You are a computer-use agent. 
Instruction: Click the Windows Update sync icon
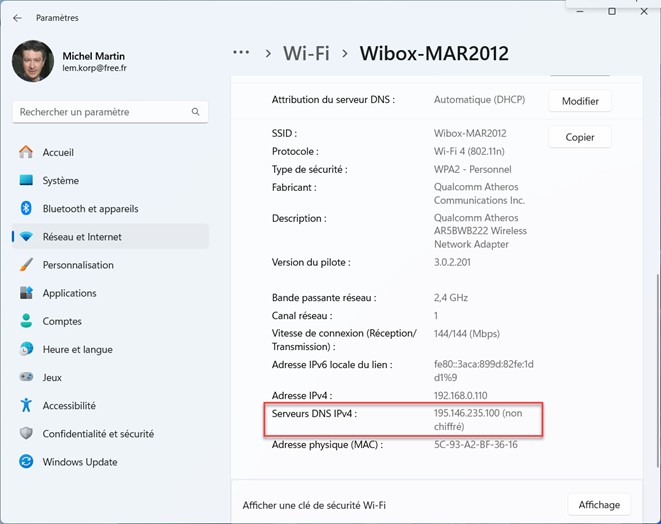coord(26,462)
